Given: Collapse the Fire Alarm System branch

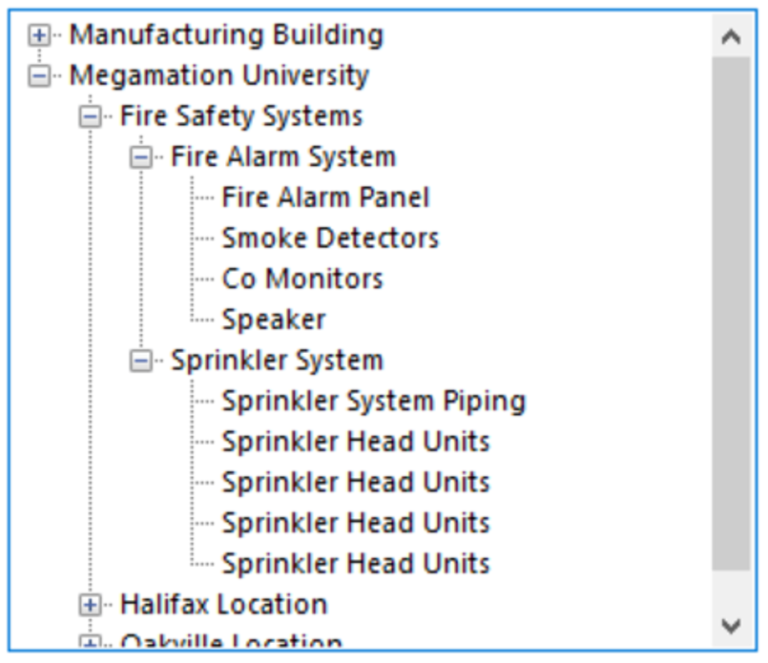Looking at the screenshot, I should 141,158.
